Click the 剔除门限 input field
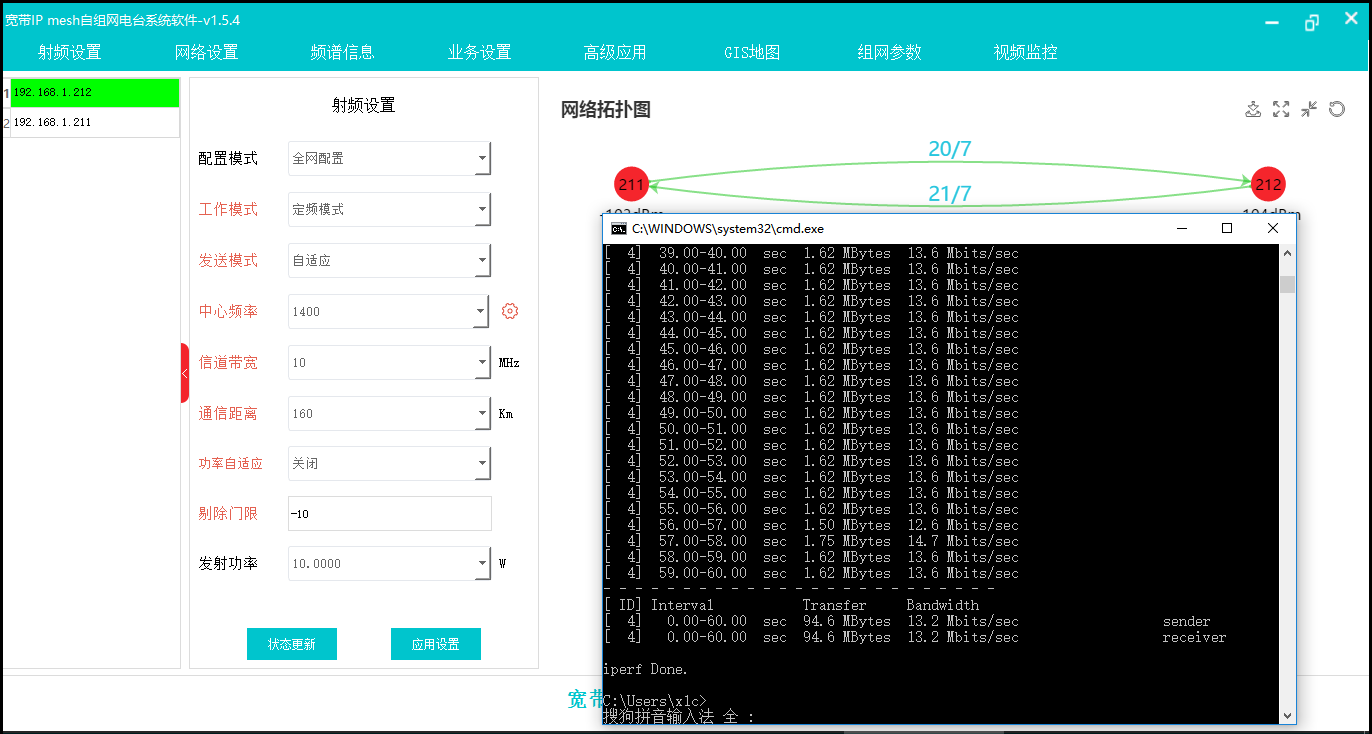1372x734 pixels. coord(390,513)
